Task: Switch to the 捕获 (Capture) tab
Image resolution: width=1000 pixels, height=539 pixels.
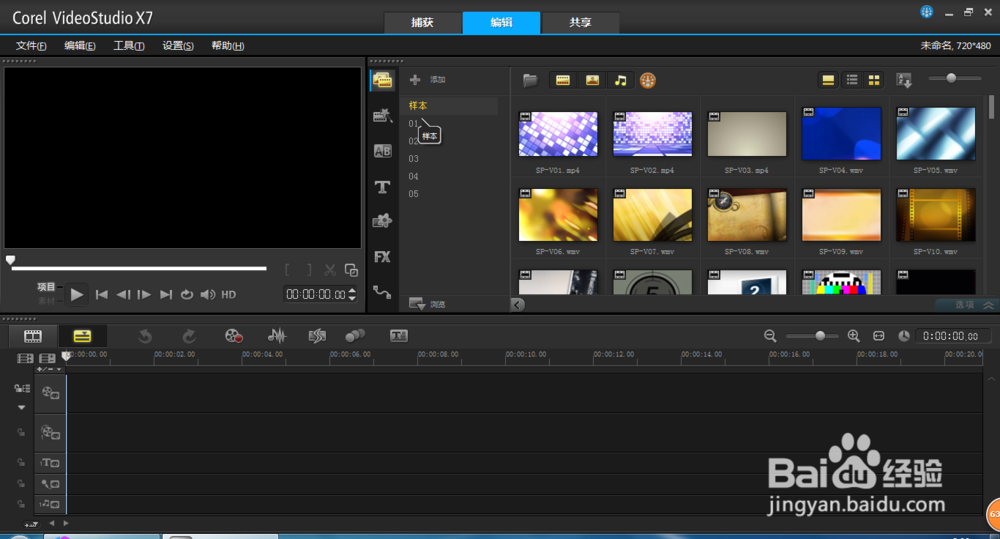Action: click(x=422, y=22)
